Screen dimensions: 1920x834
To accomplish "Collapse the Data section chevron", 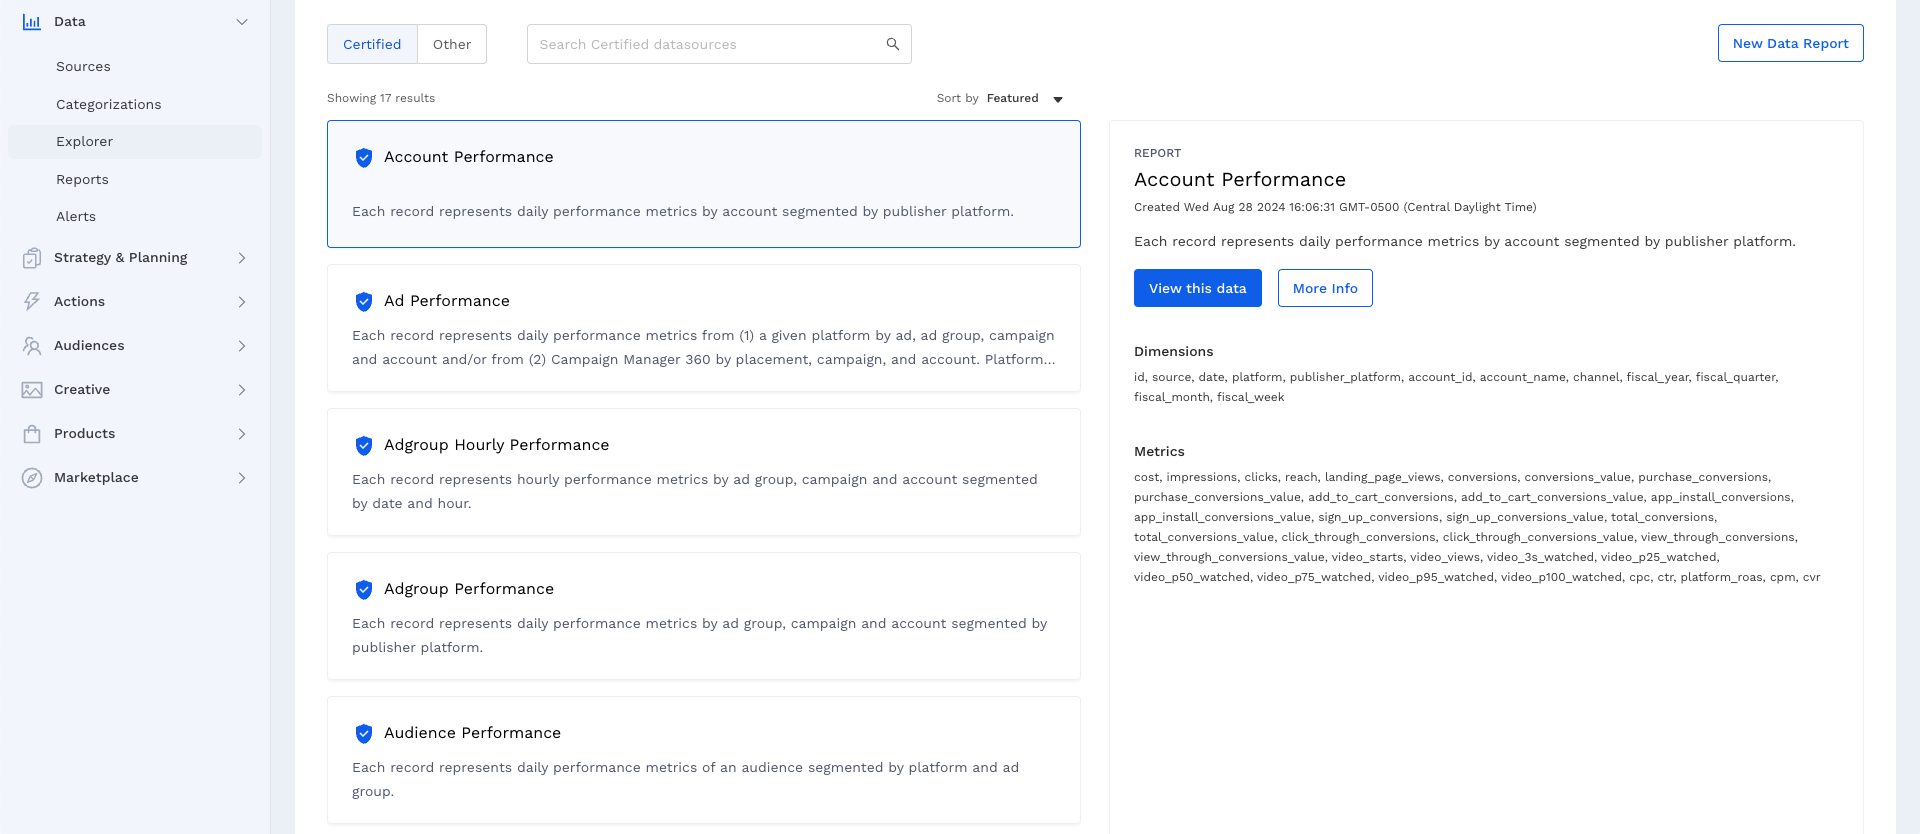I will click(241, 22).
